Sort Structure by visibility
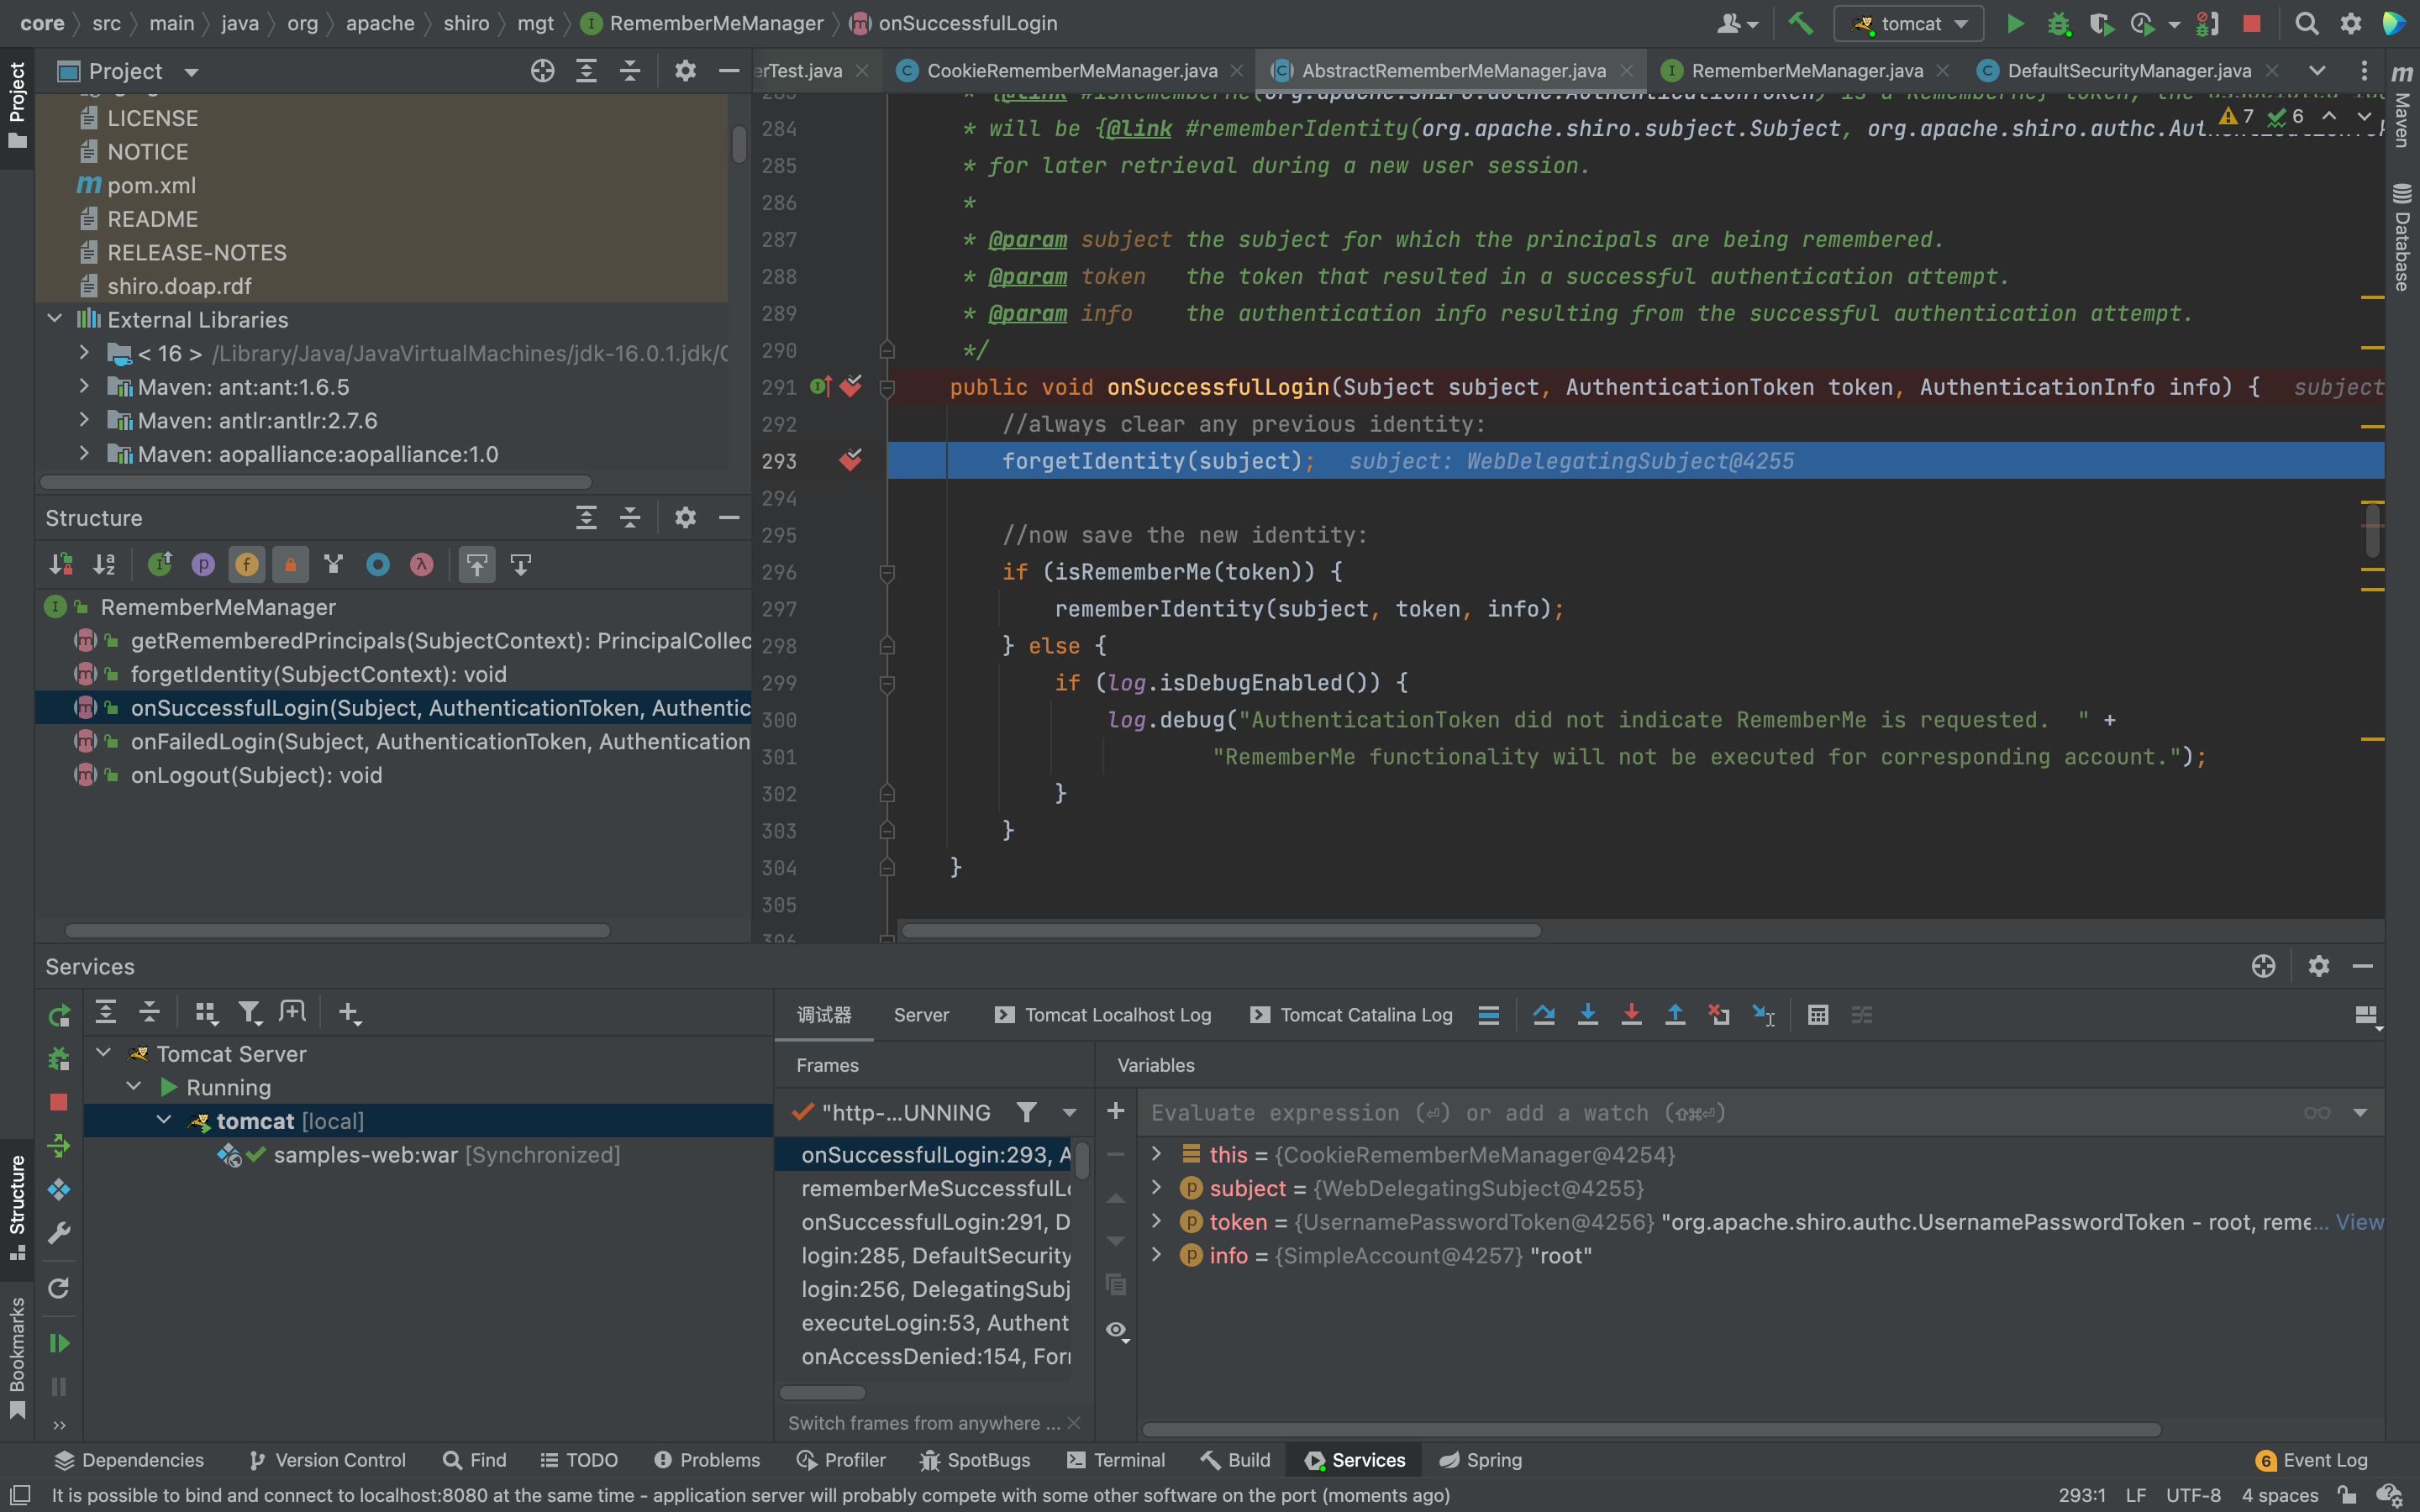 [60, 565]
